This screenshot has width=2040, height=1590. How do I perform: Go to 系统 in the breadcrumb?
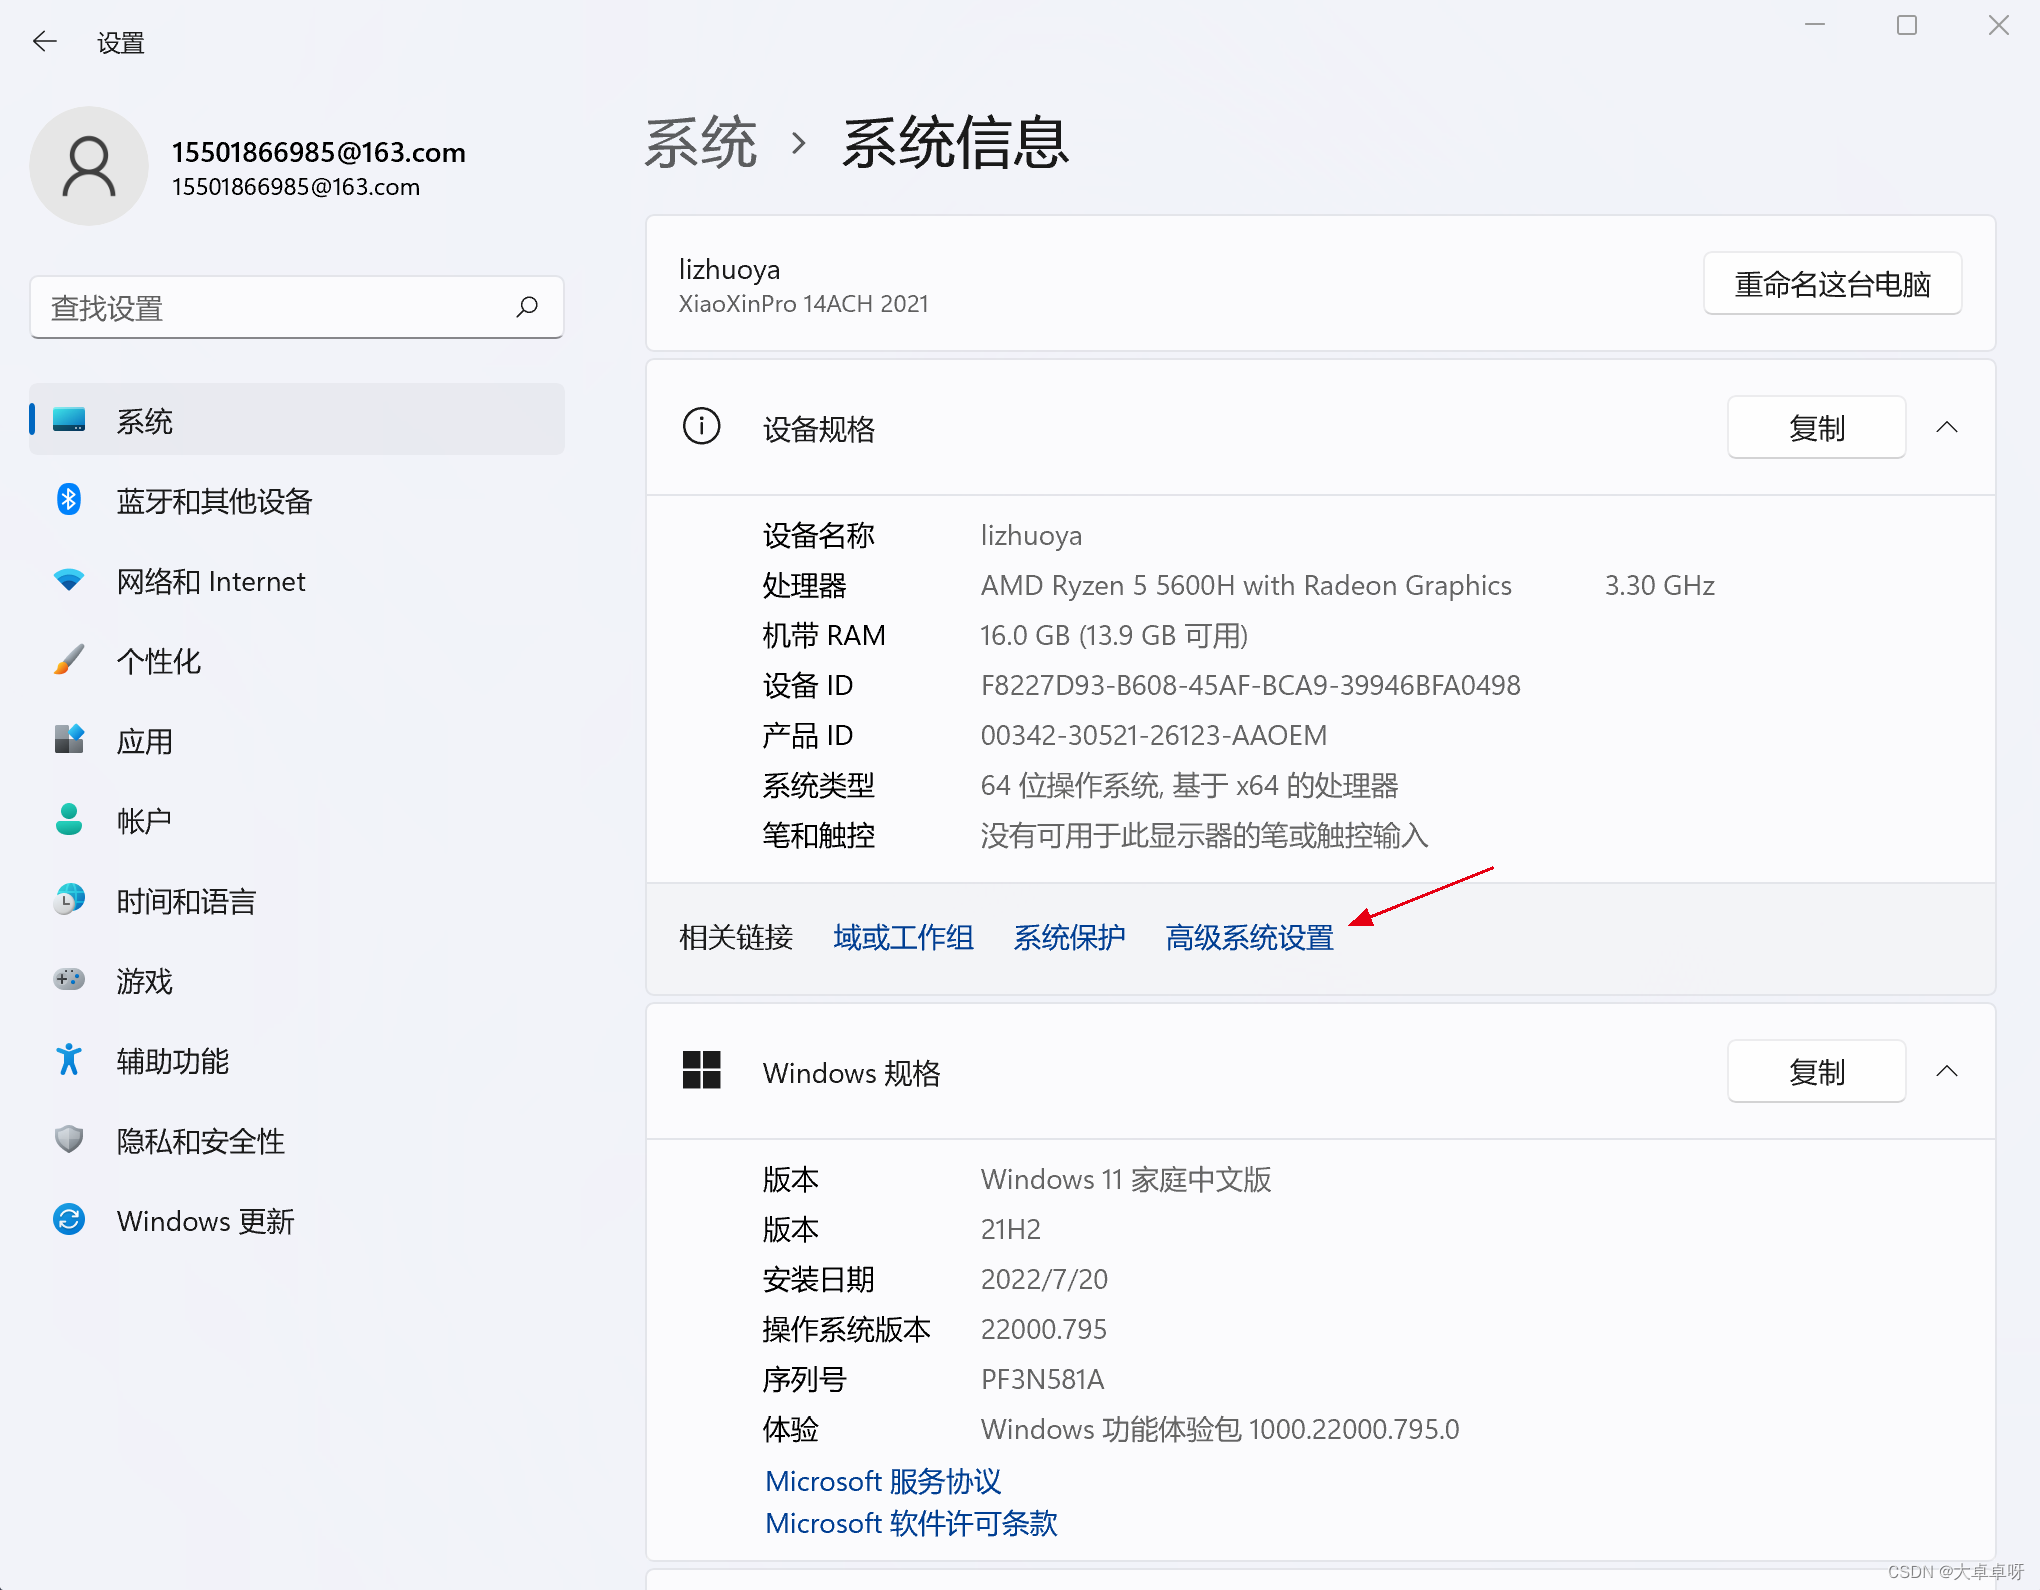click(700, 143)
